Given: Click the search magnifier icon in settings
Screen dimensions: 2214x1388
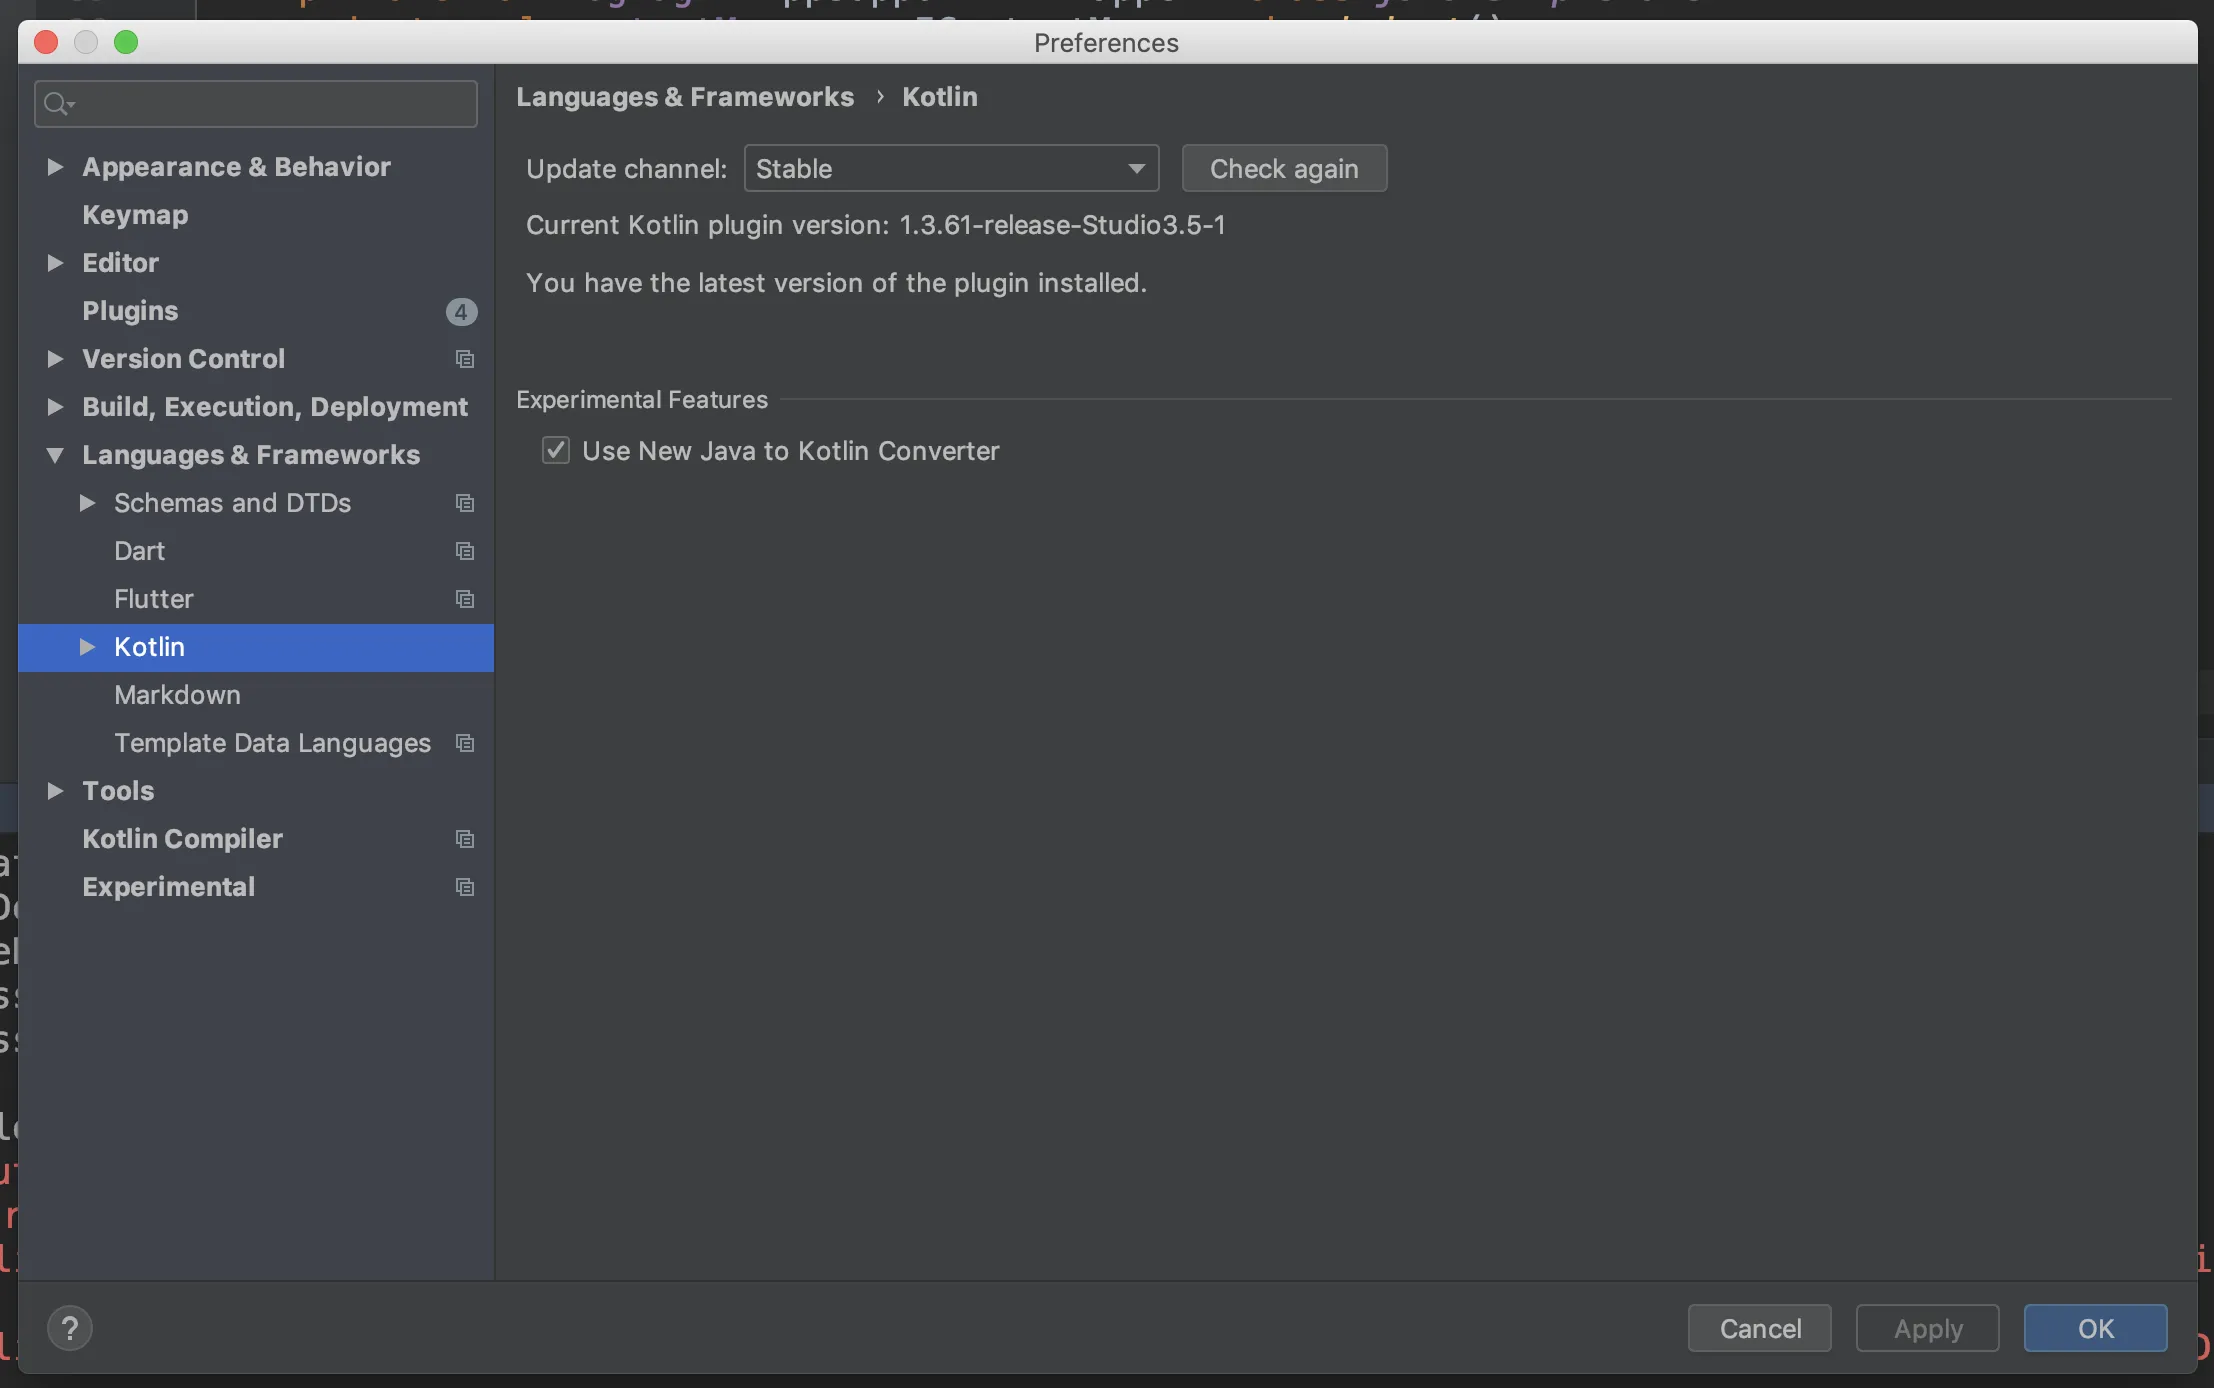Looking at the screenshot, I should (58, 104).
